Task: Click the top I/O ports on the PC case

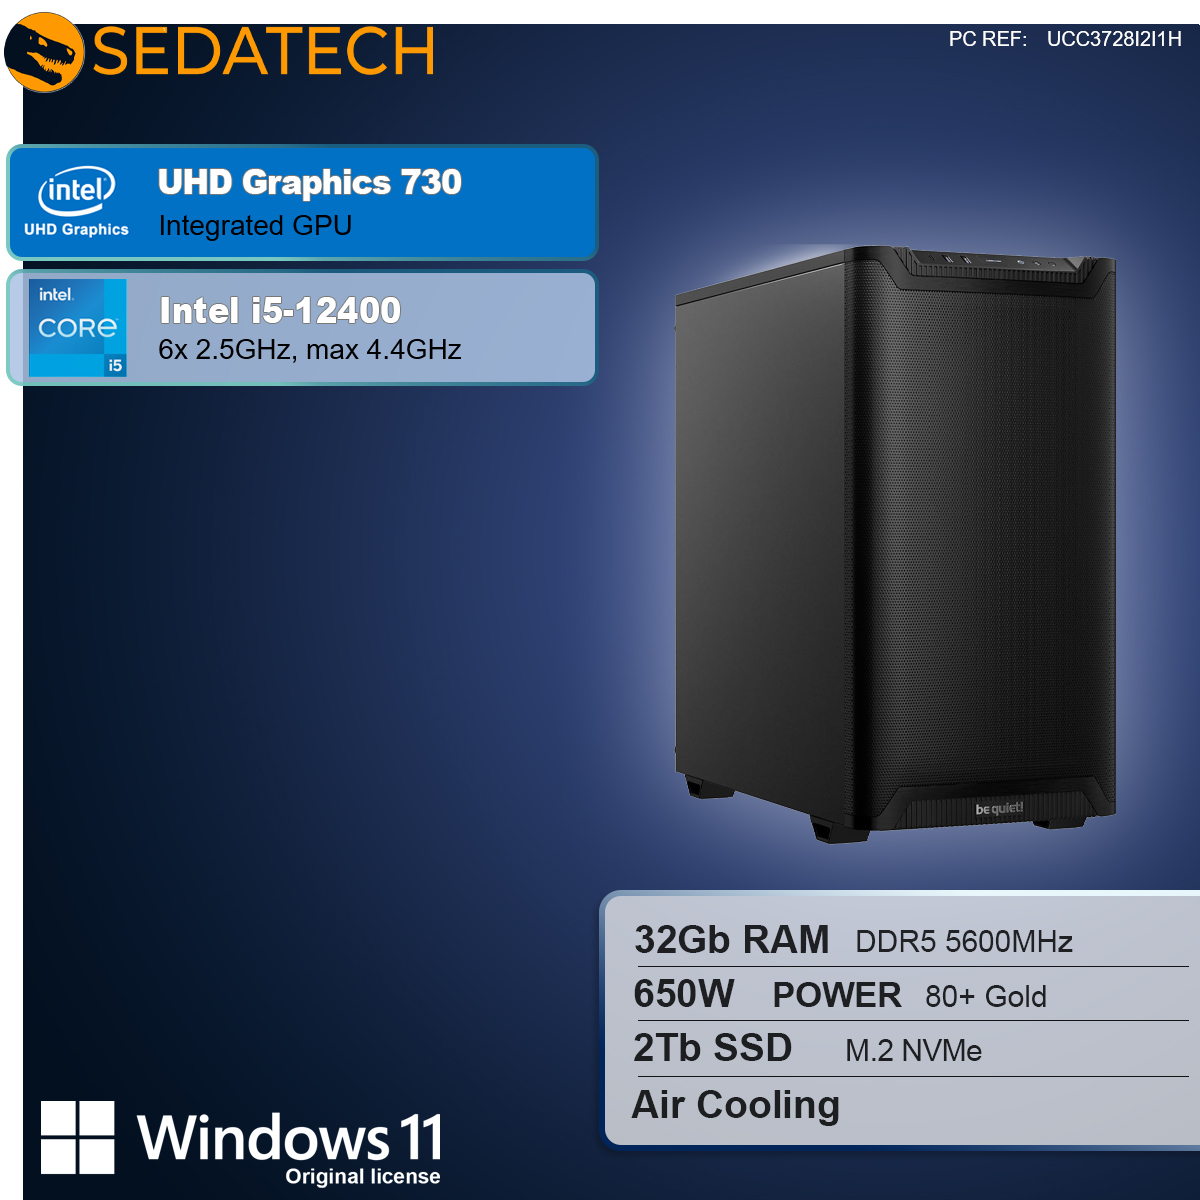Action: pos(990,261)
